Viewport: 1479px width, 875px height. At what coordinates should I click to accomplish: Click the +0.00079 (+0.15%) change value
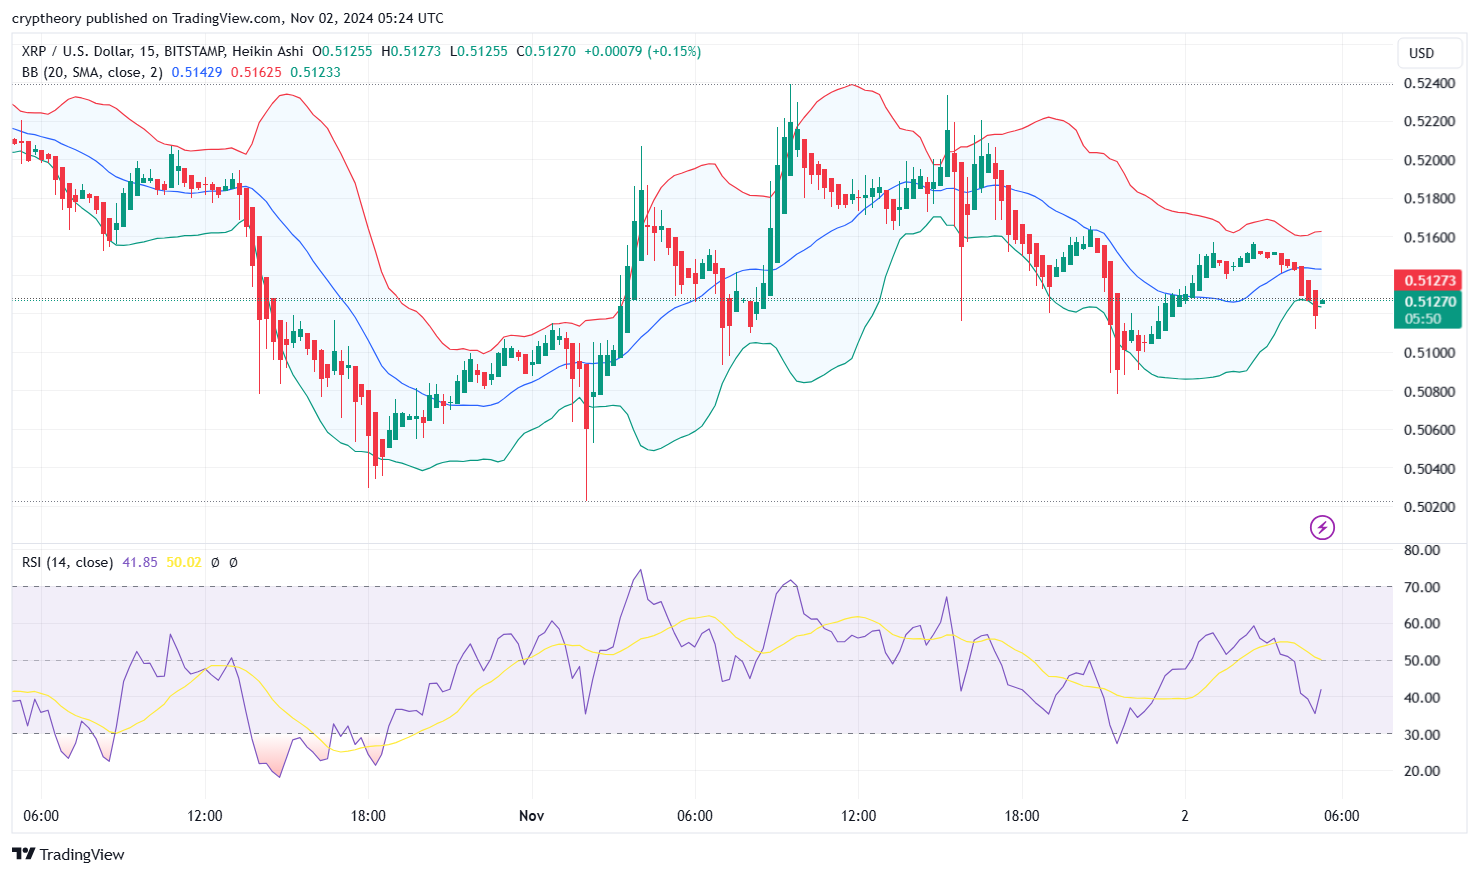point(642,51)
